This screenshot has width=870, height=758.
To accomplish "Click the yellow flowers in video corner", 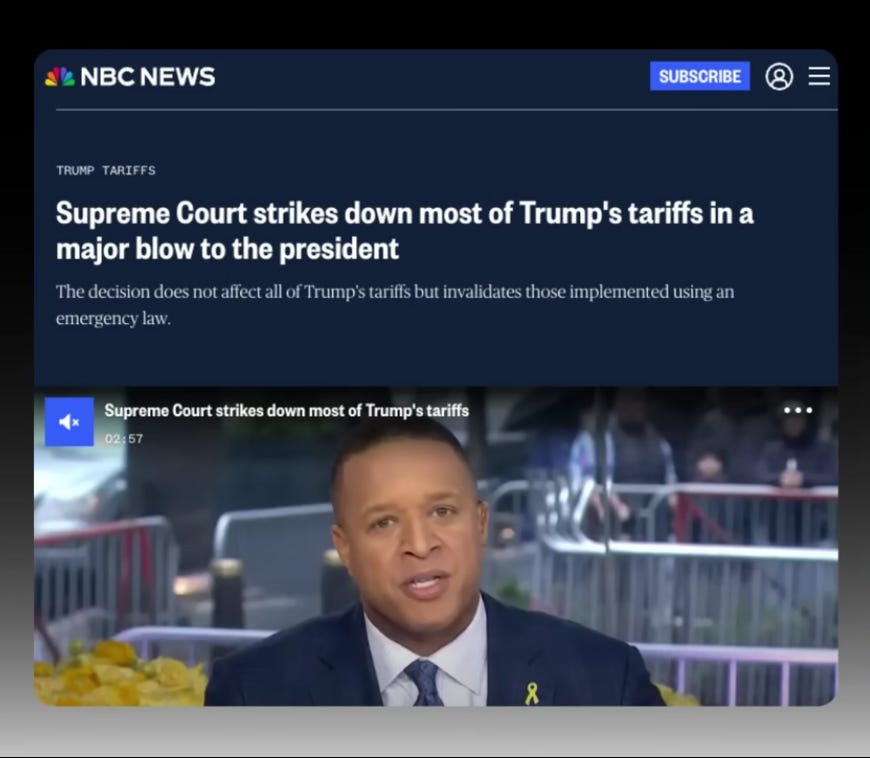I will 117,674.
